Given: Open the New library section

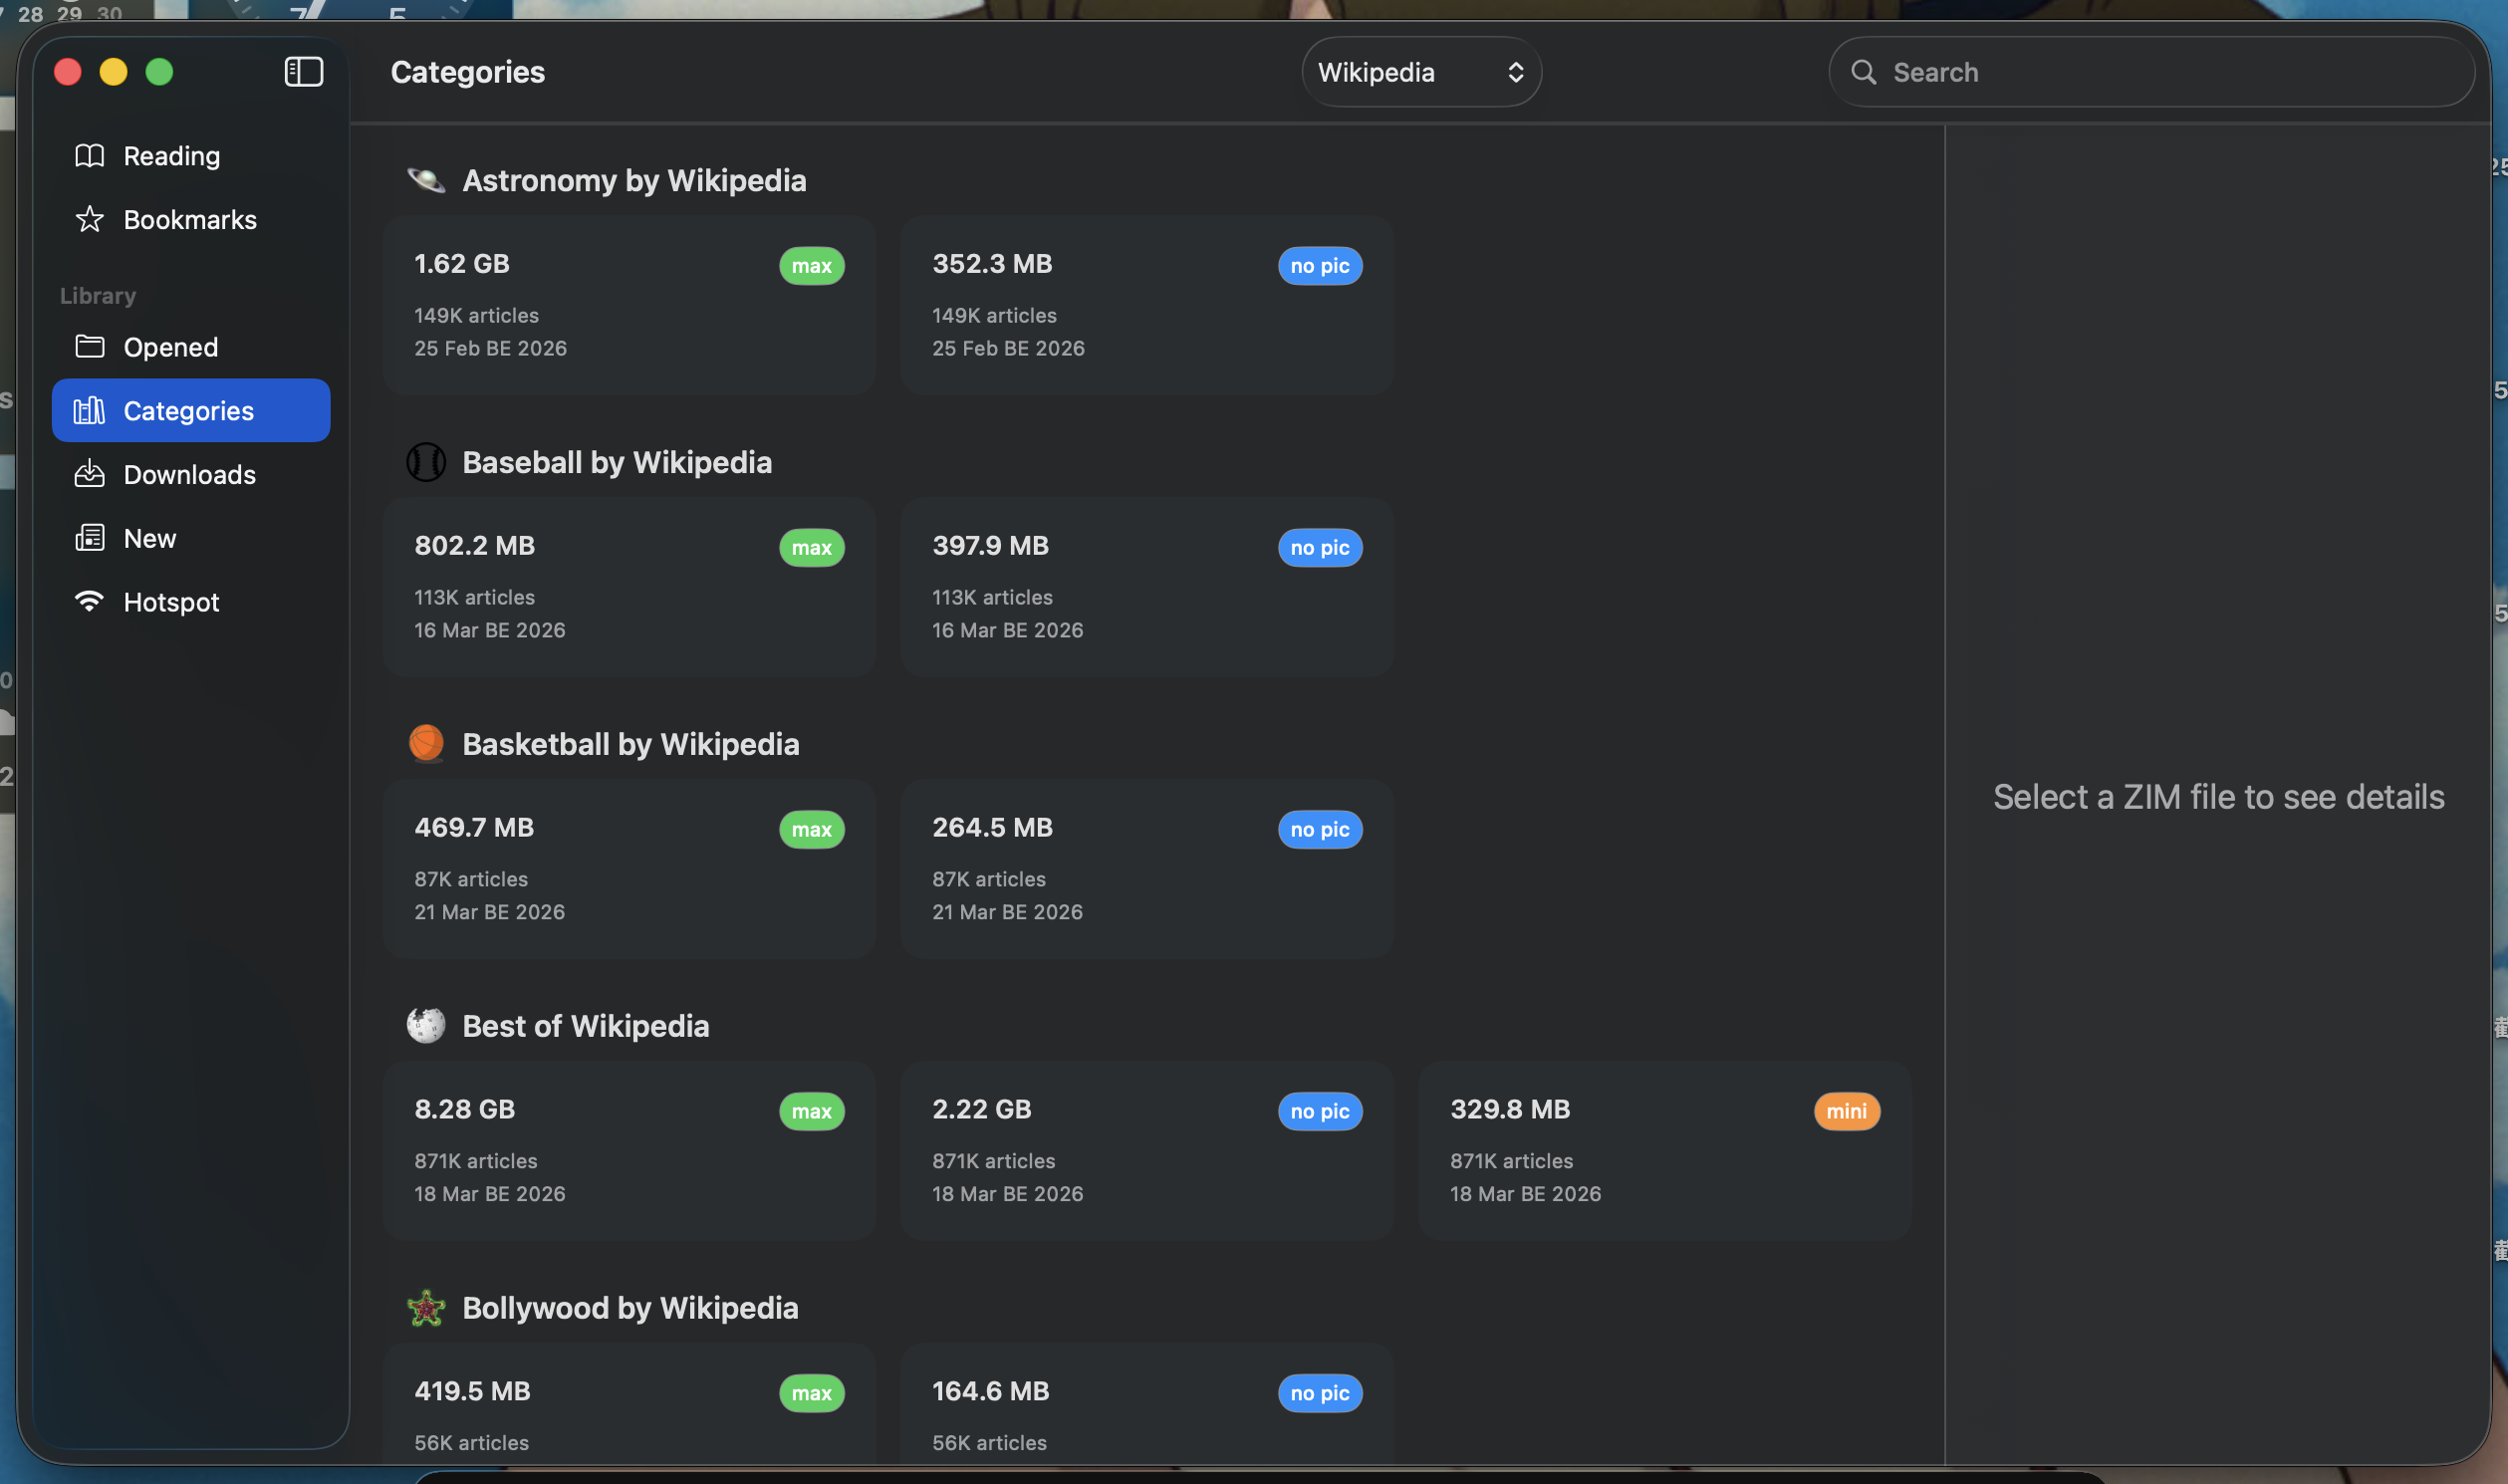Looking at the screenshot, I should pos(190,539).
